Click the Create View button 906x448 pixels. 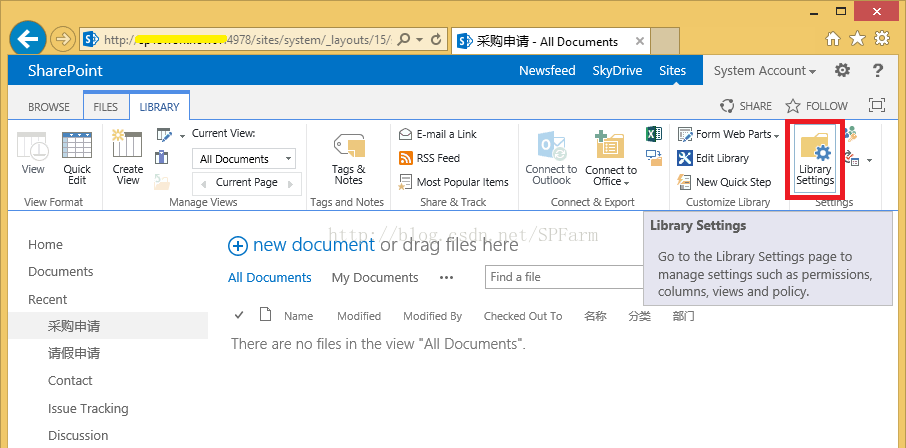pos(127,157)
